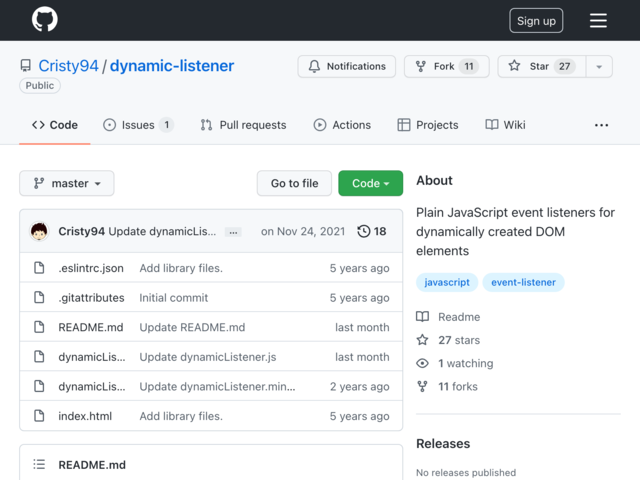Open the Wiki tab

pos(505,125)
